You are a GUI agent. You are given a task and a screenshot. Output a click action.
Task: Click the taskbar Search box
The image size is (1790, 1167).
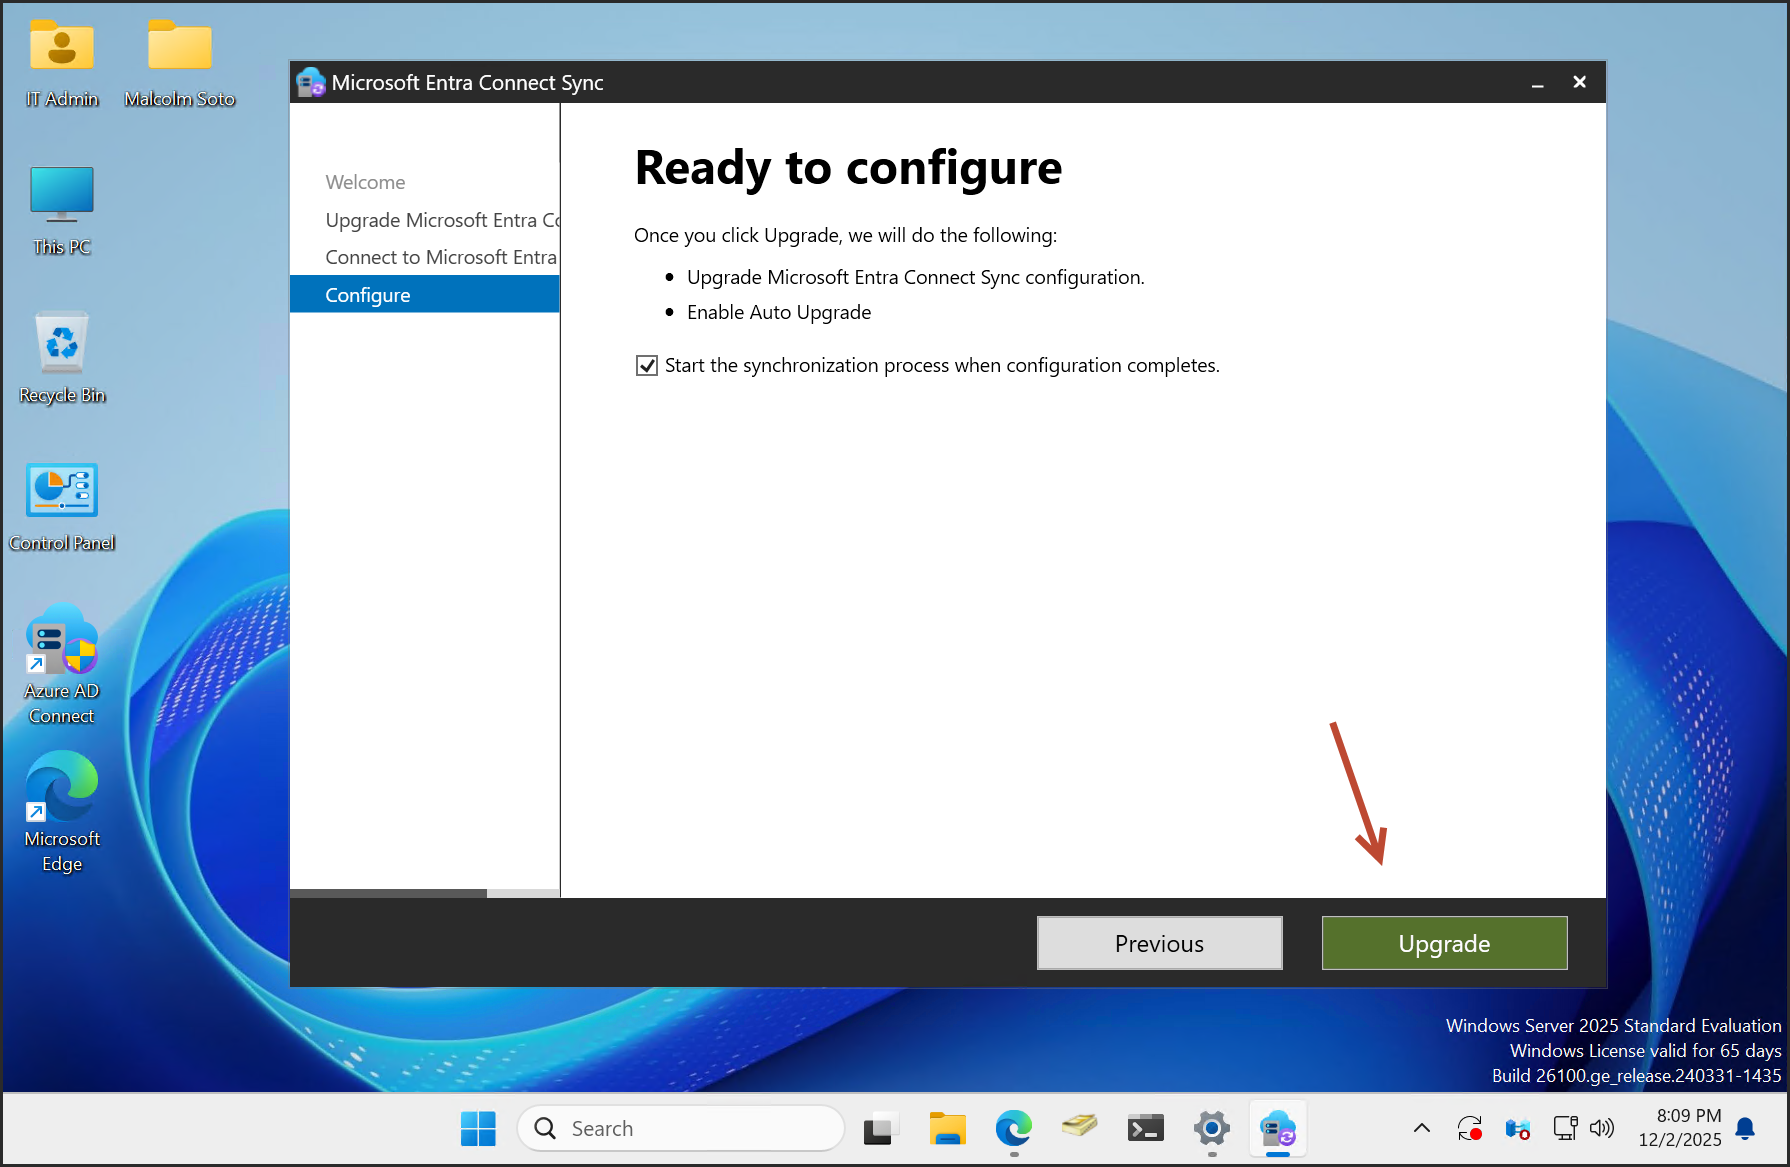[x=681, y=1129]
